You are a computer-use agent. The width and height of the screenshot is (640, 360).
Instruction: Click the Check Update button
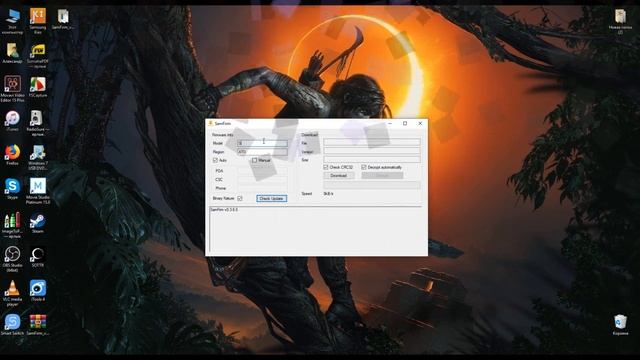click(x=271, y=198)
